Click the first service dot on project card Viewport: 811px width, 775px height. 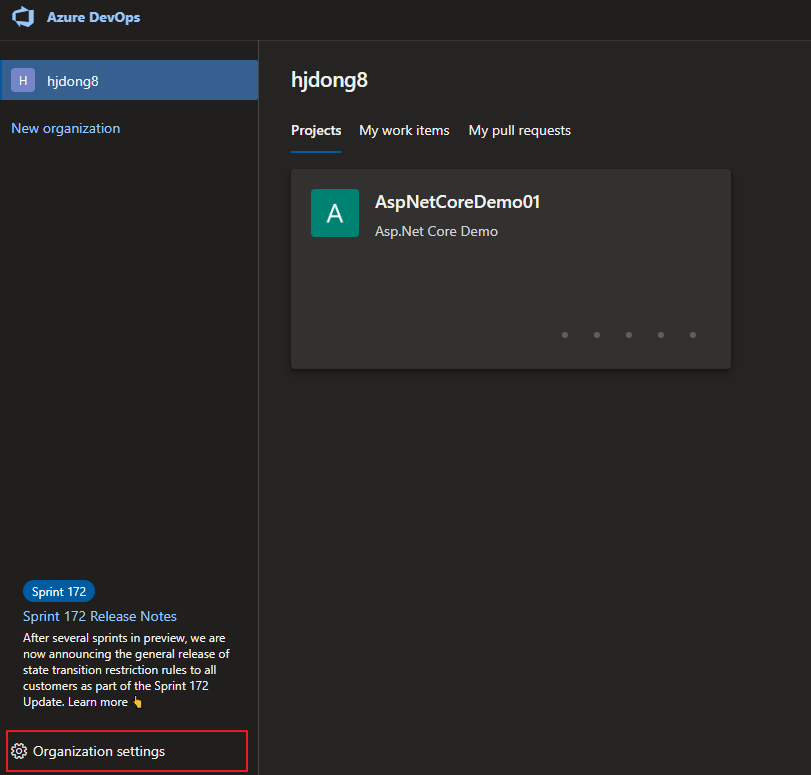[565, 335]
